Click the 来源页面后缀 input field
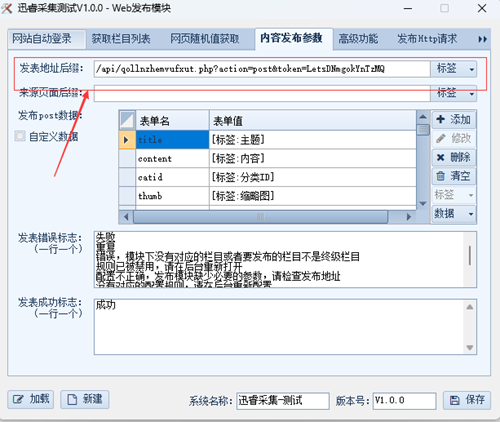500x422 pixels. (262, 94)
